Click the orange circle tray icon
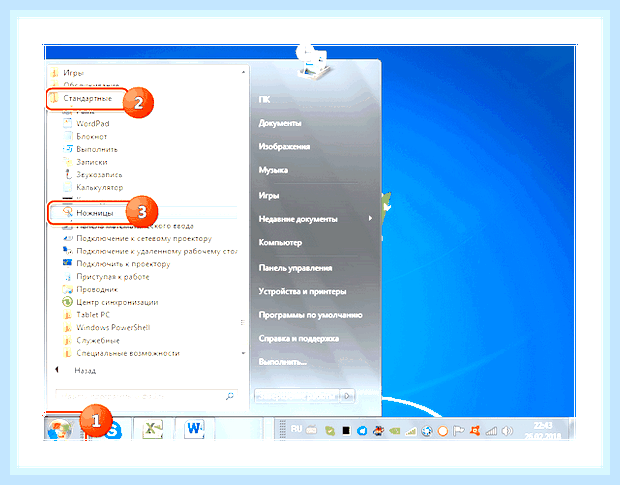Screen dimensions: 620x485 pyautogui.click(x=442, y=431)
